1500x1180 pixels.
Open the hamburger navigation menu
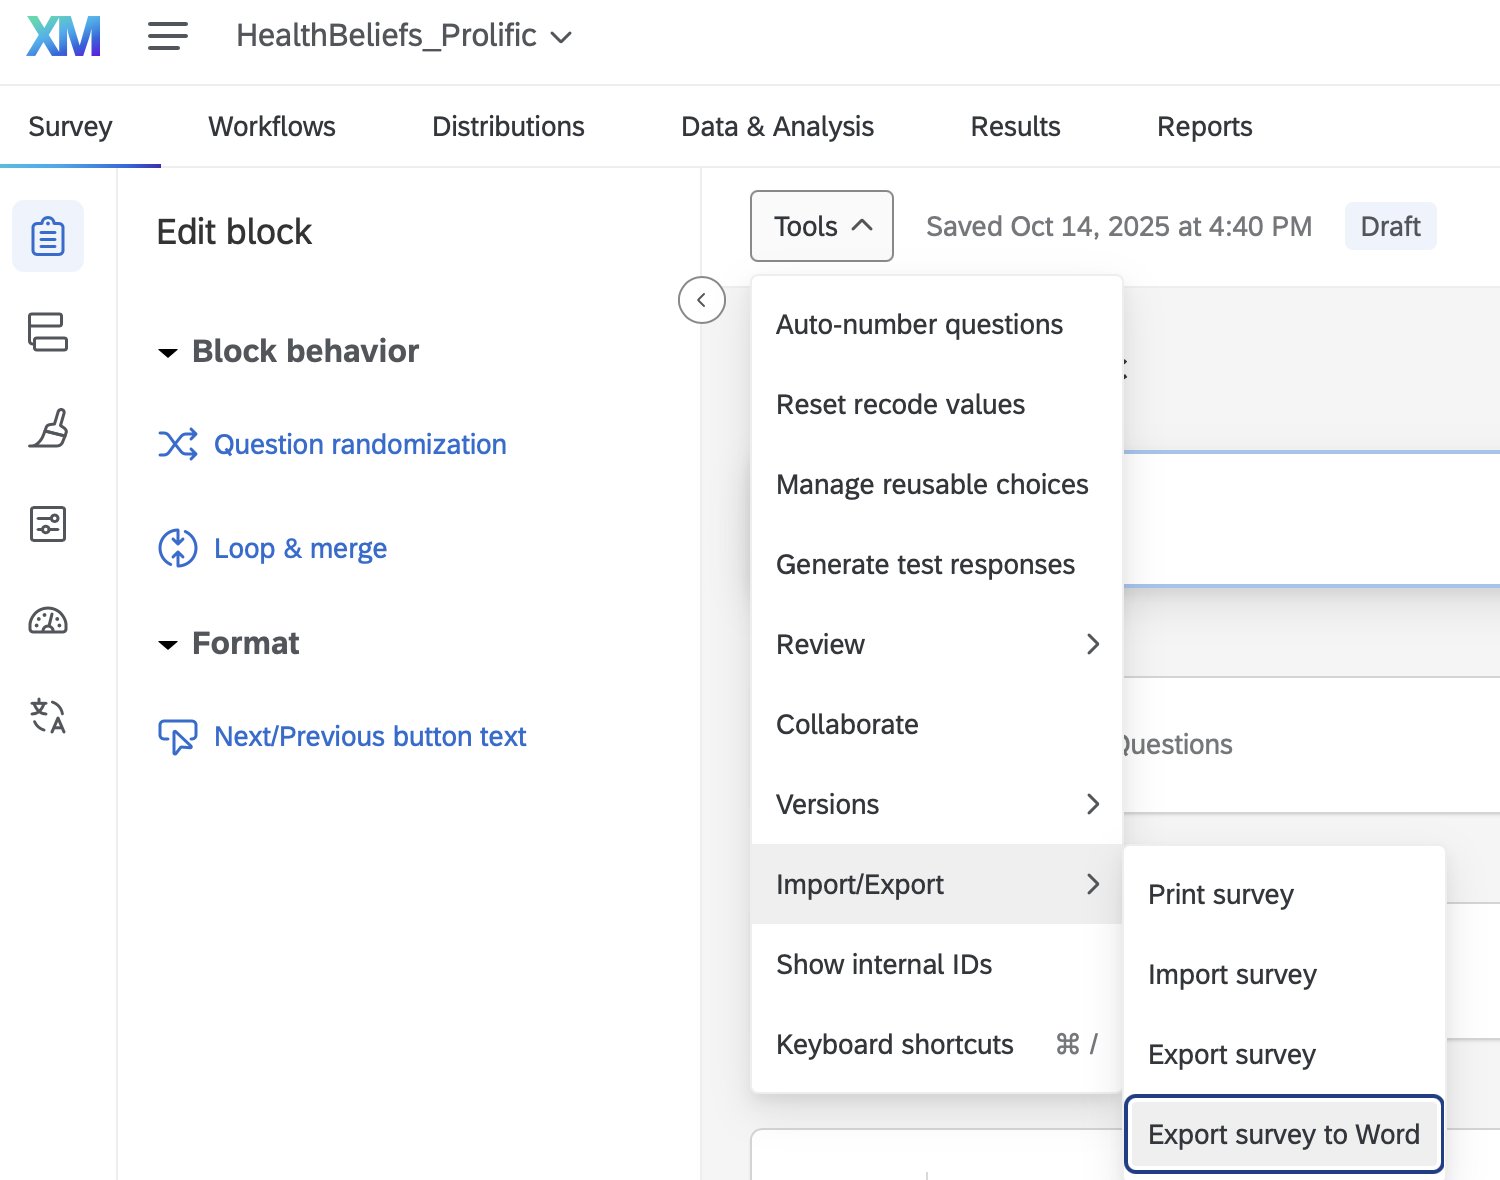167,37
